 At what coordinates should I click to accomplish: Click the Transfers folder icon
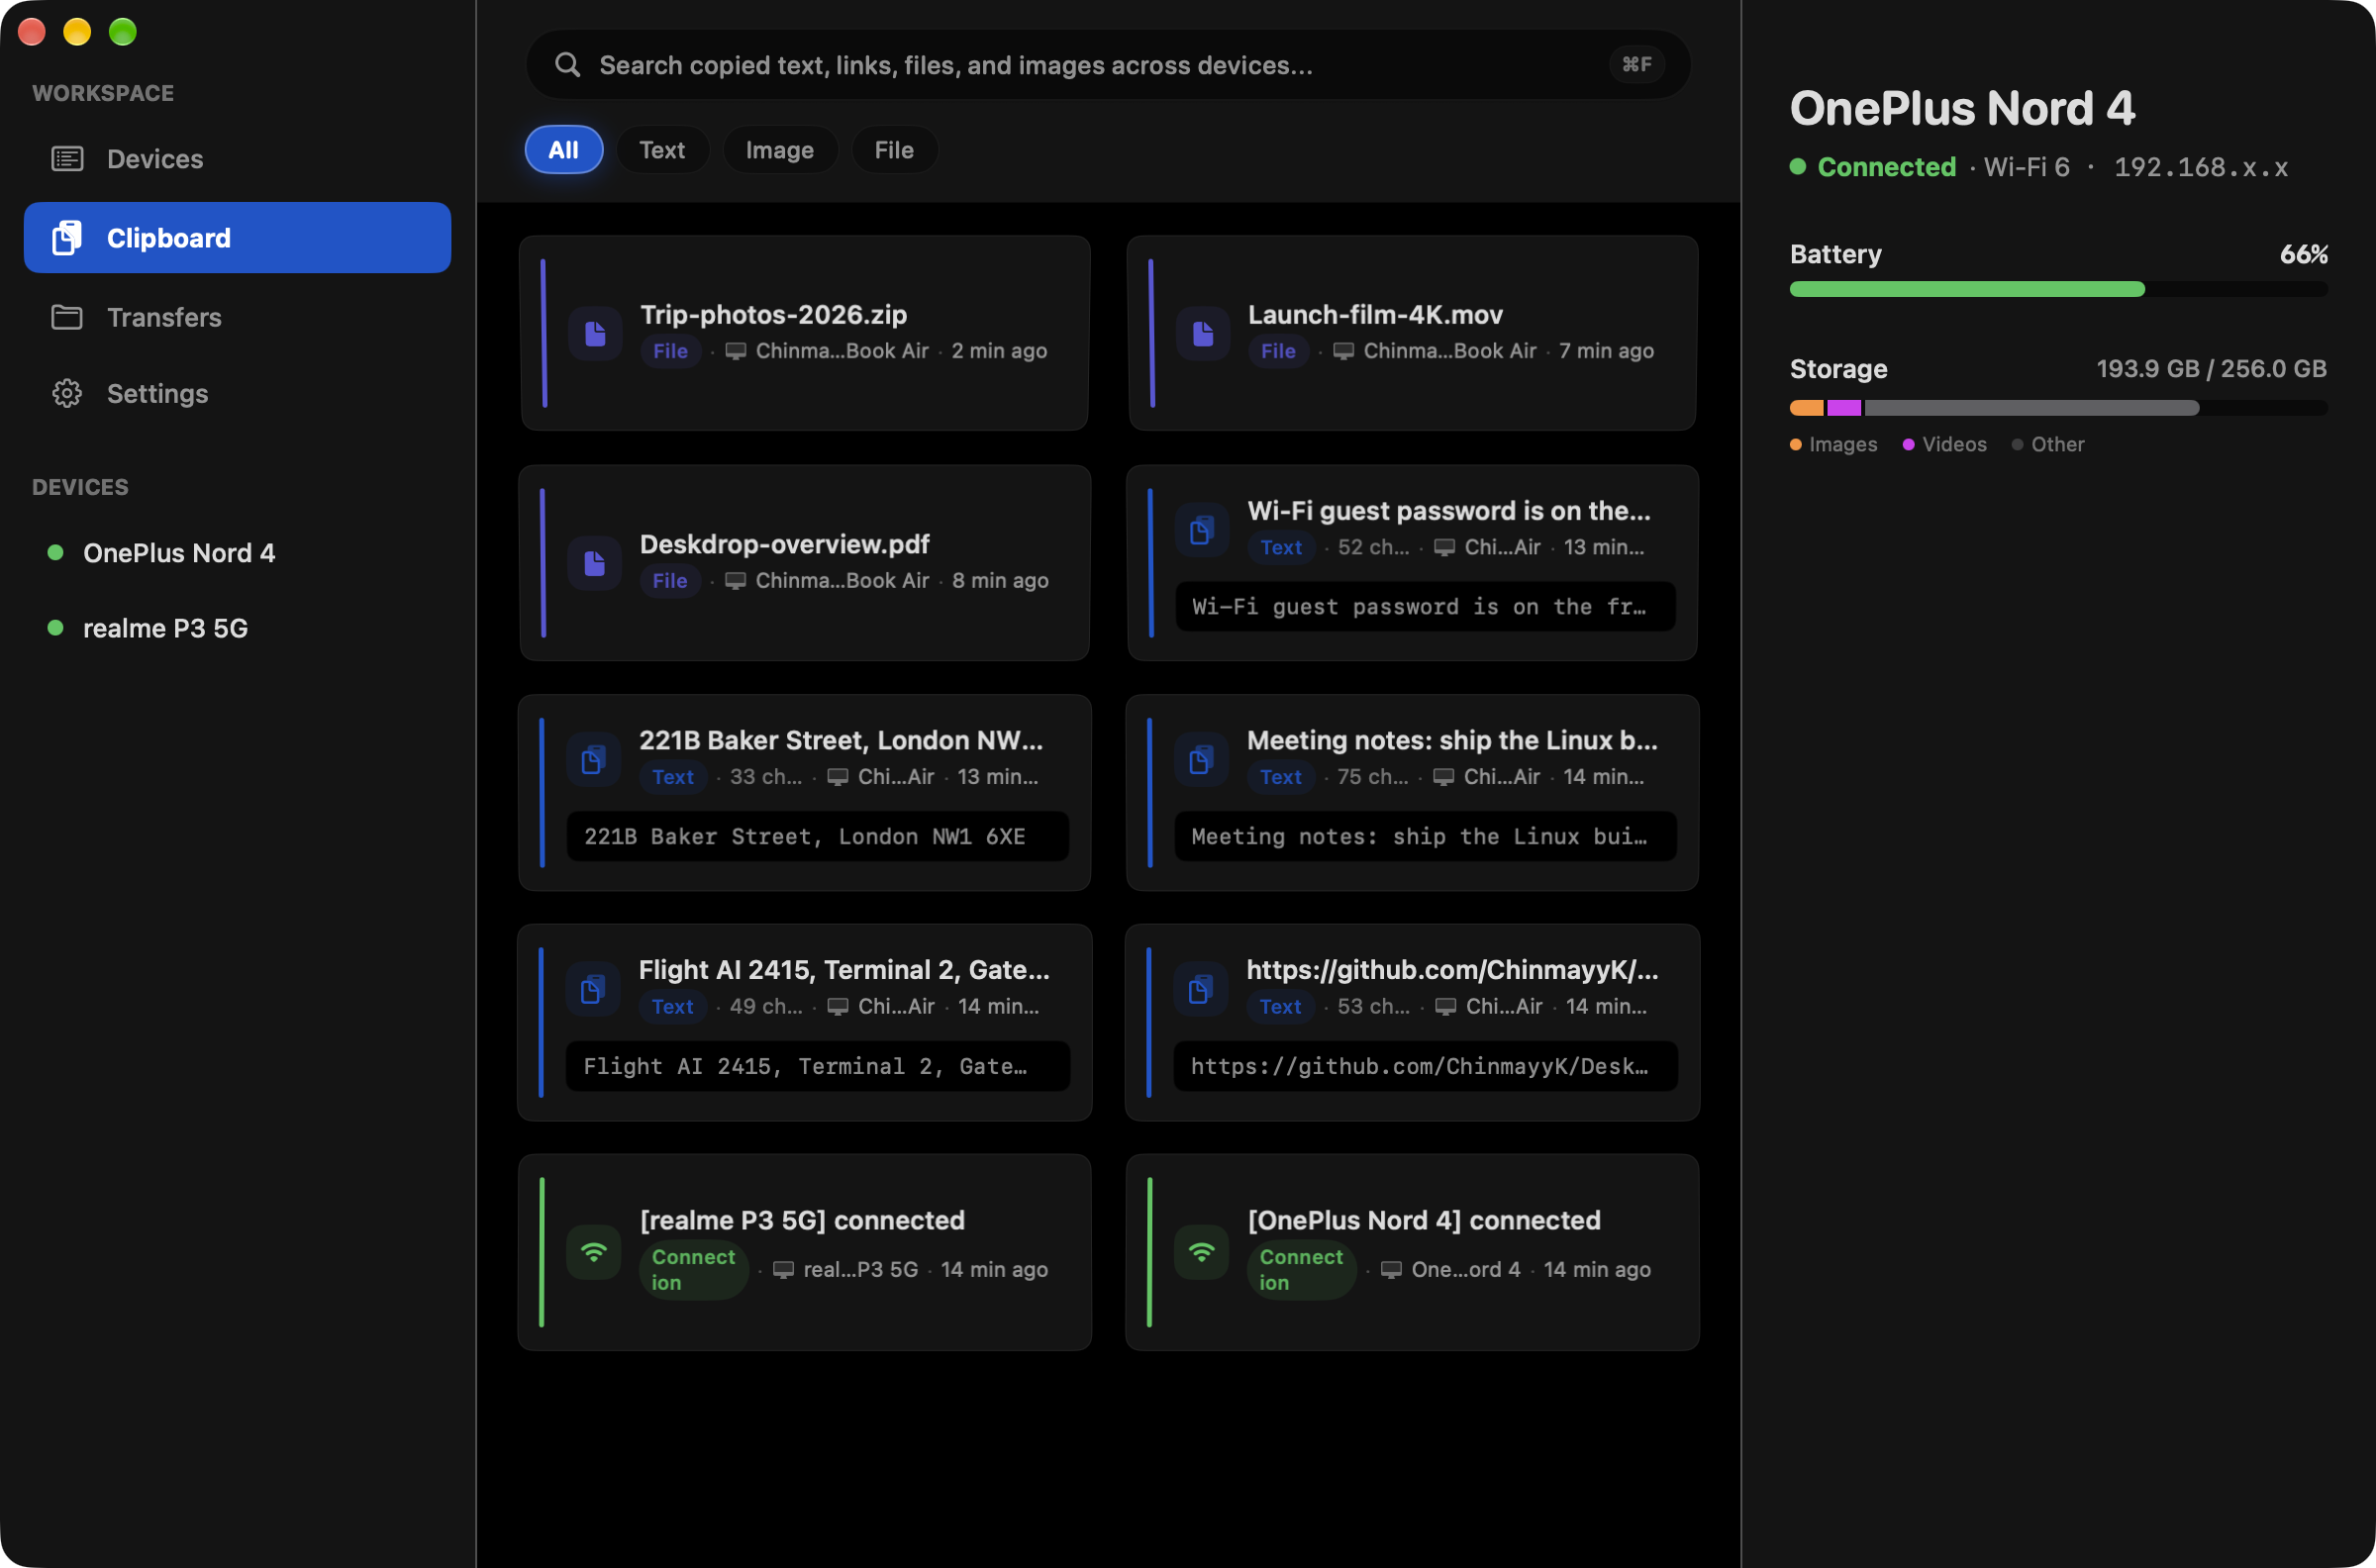[x=67, y=317]
